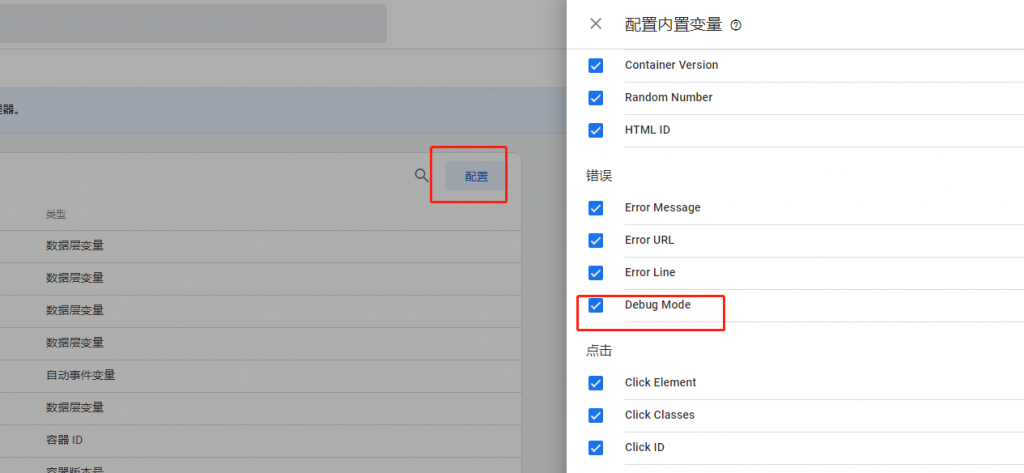Viewport: 1024px width, 473px height.
Task: Click the 类型 column header
Action: [56, 214]
